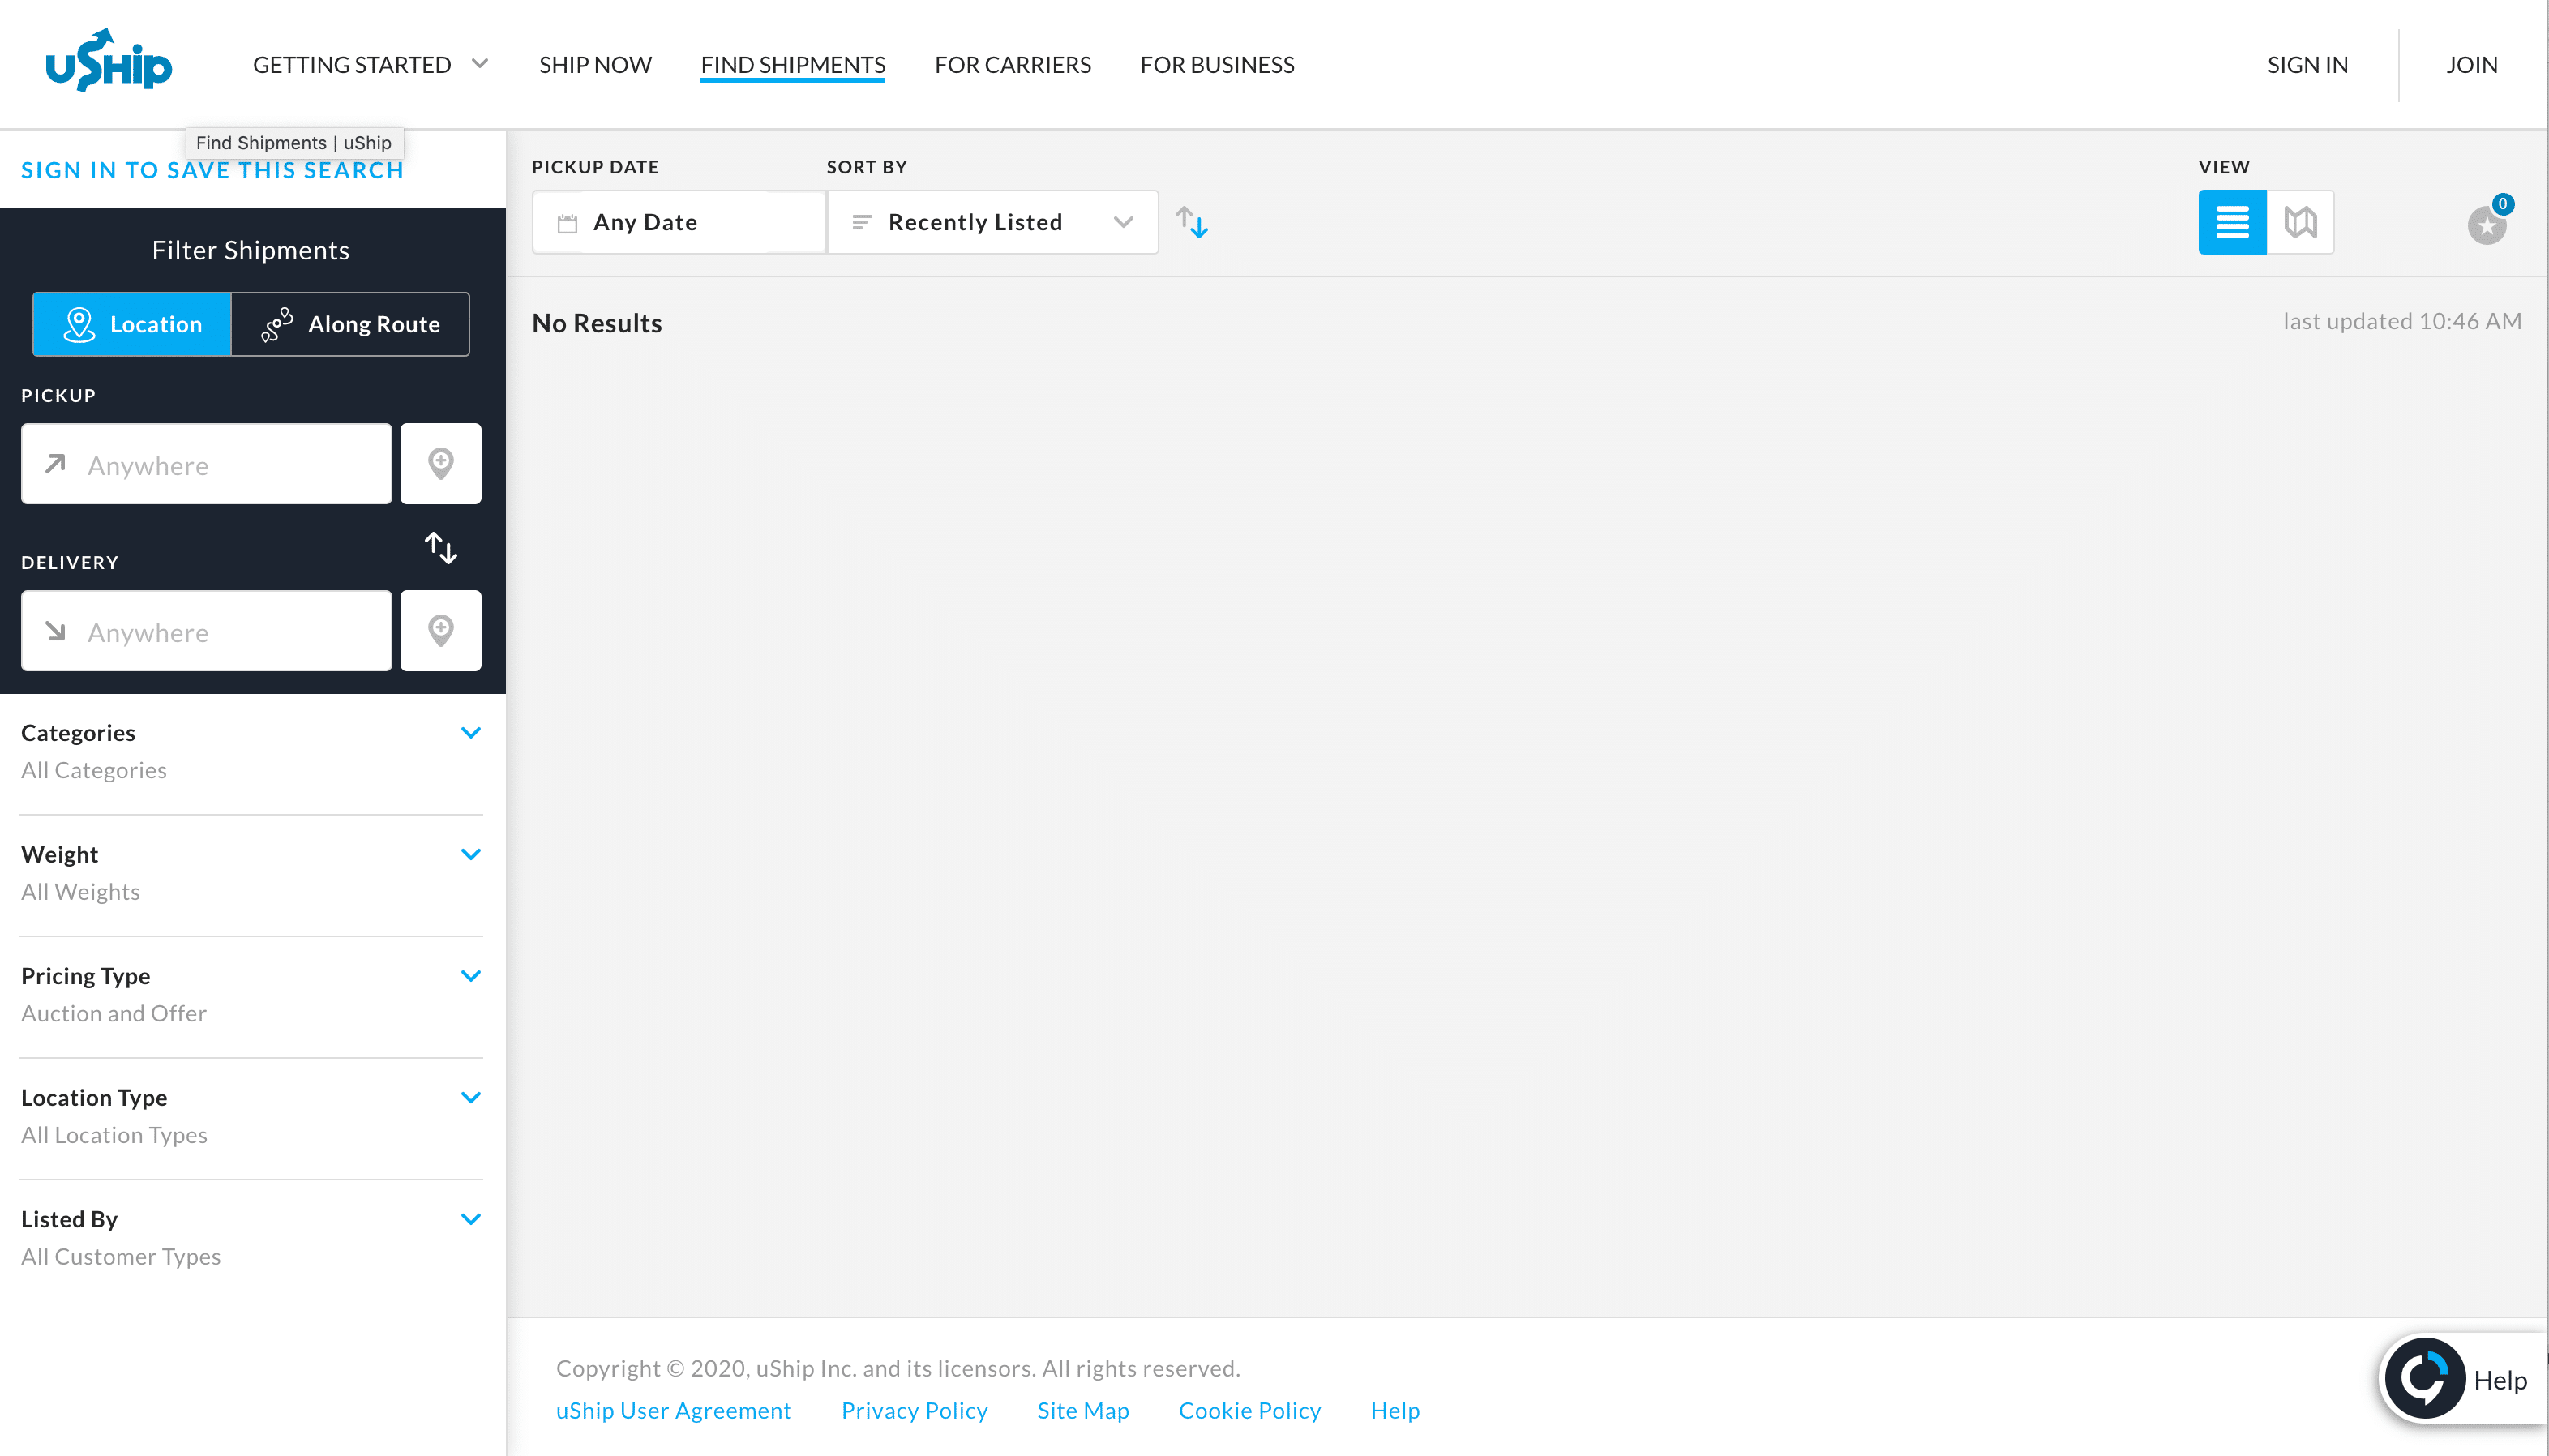The image size is (2549, 1456).
Task: Switch filter mode to Along Route
Action: tap(350, 324)
